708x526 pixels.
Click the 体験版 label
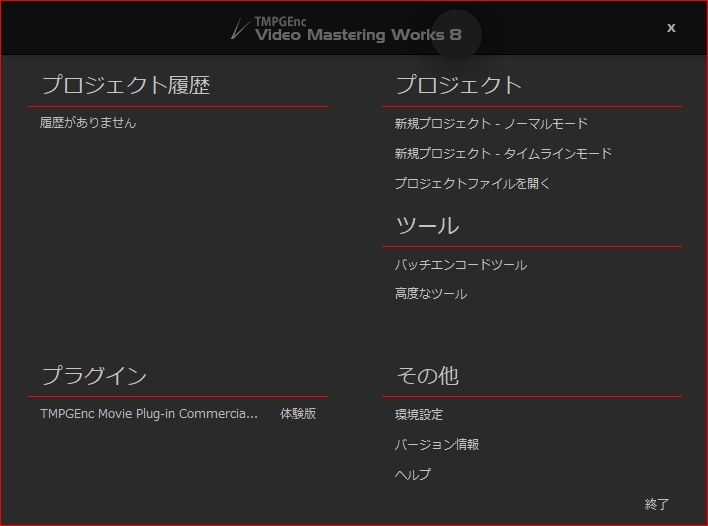click(x=298, y=414)
